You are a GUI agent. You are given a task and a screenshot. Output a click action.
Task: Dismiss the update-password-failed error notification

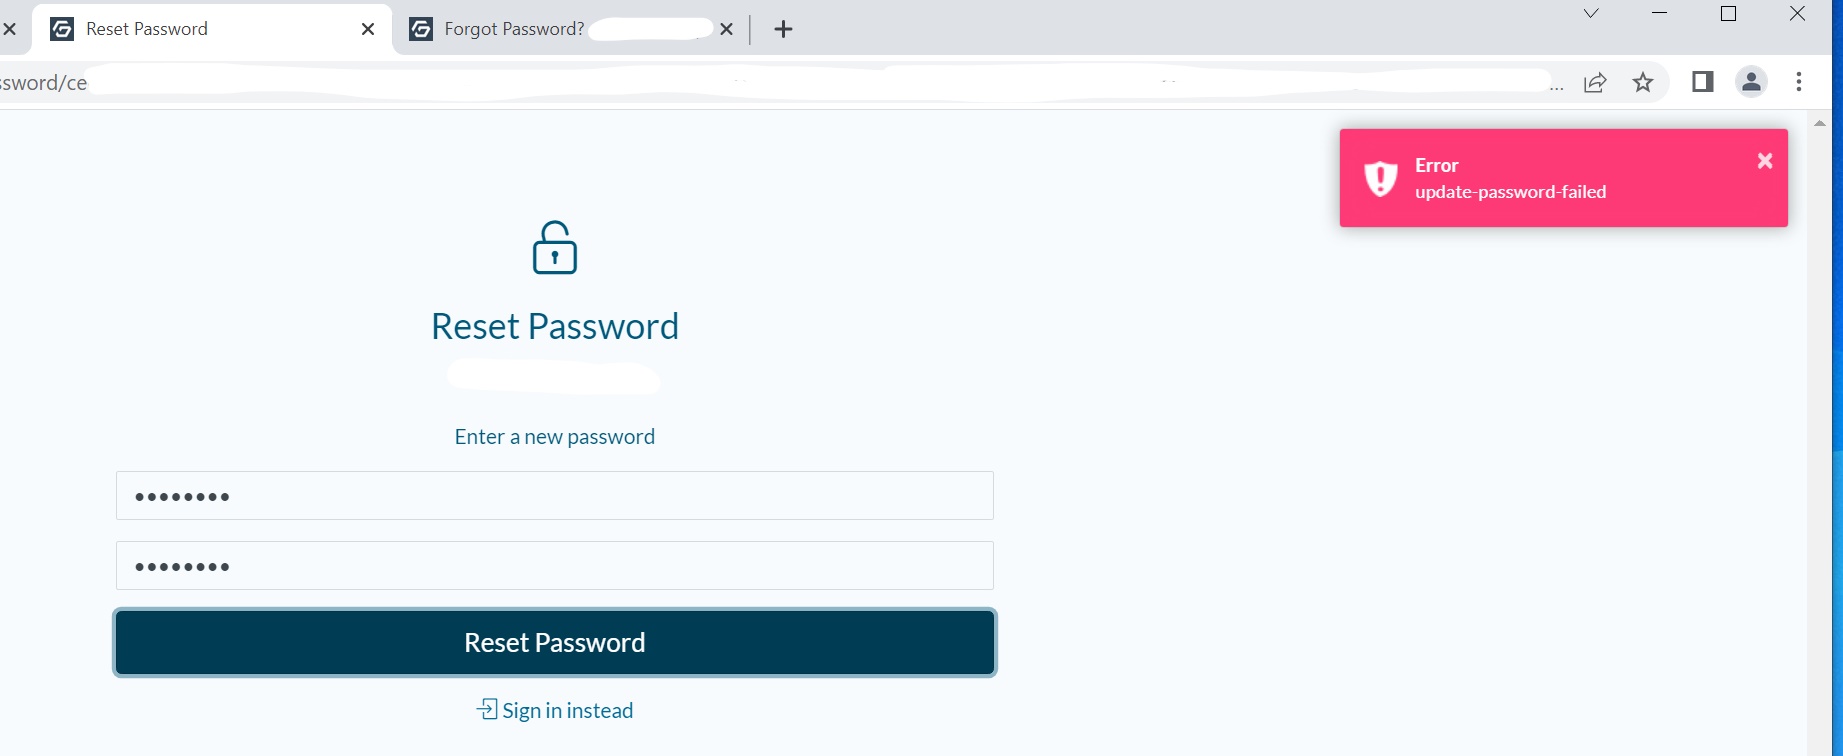point(1764,160)
